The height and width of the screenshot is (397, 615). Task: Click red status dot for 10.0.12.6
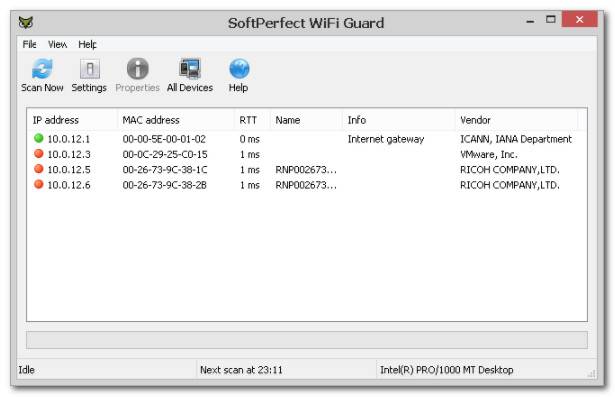pyautogui.click(x=38, y=184)
